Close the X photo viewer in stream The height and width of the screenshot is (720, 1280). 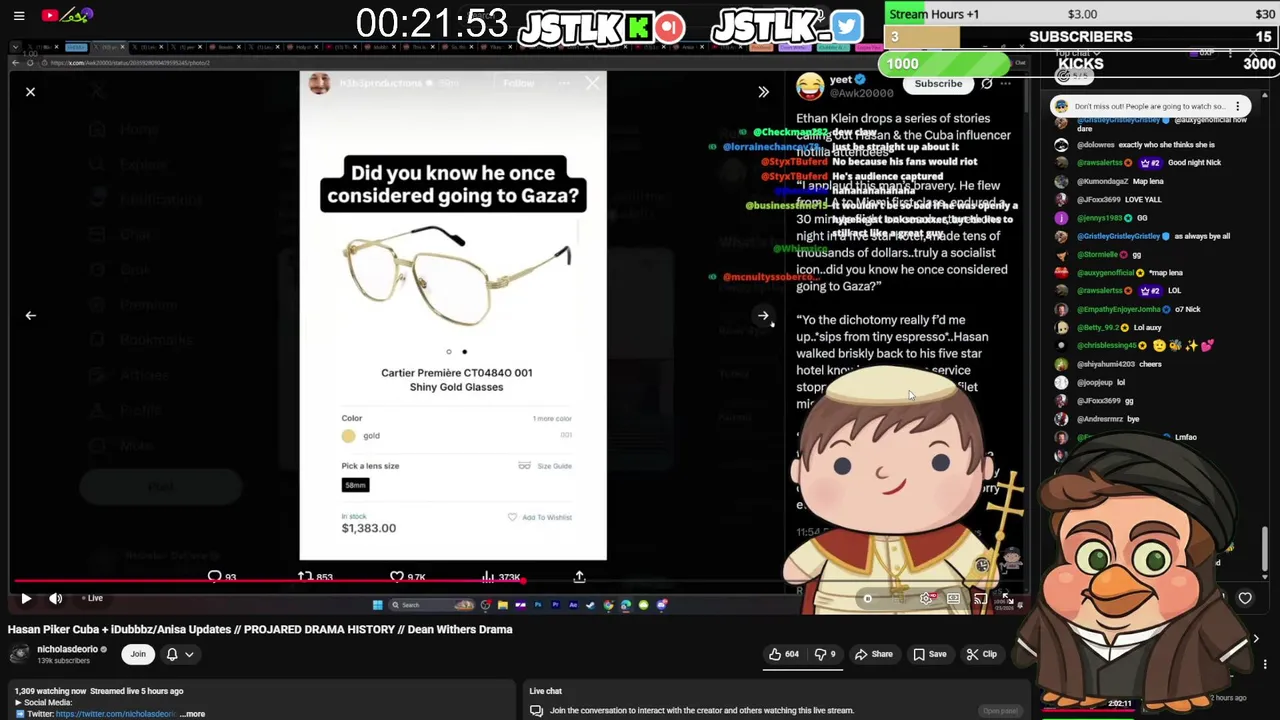(x=30, y=92)
